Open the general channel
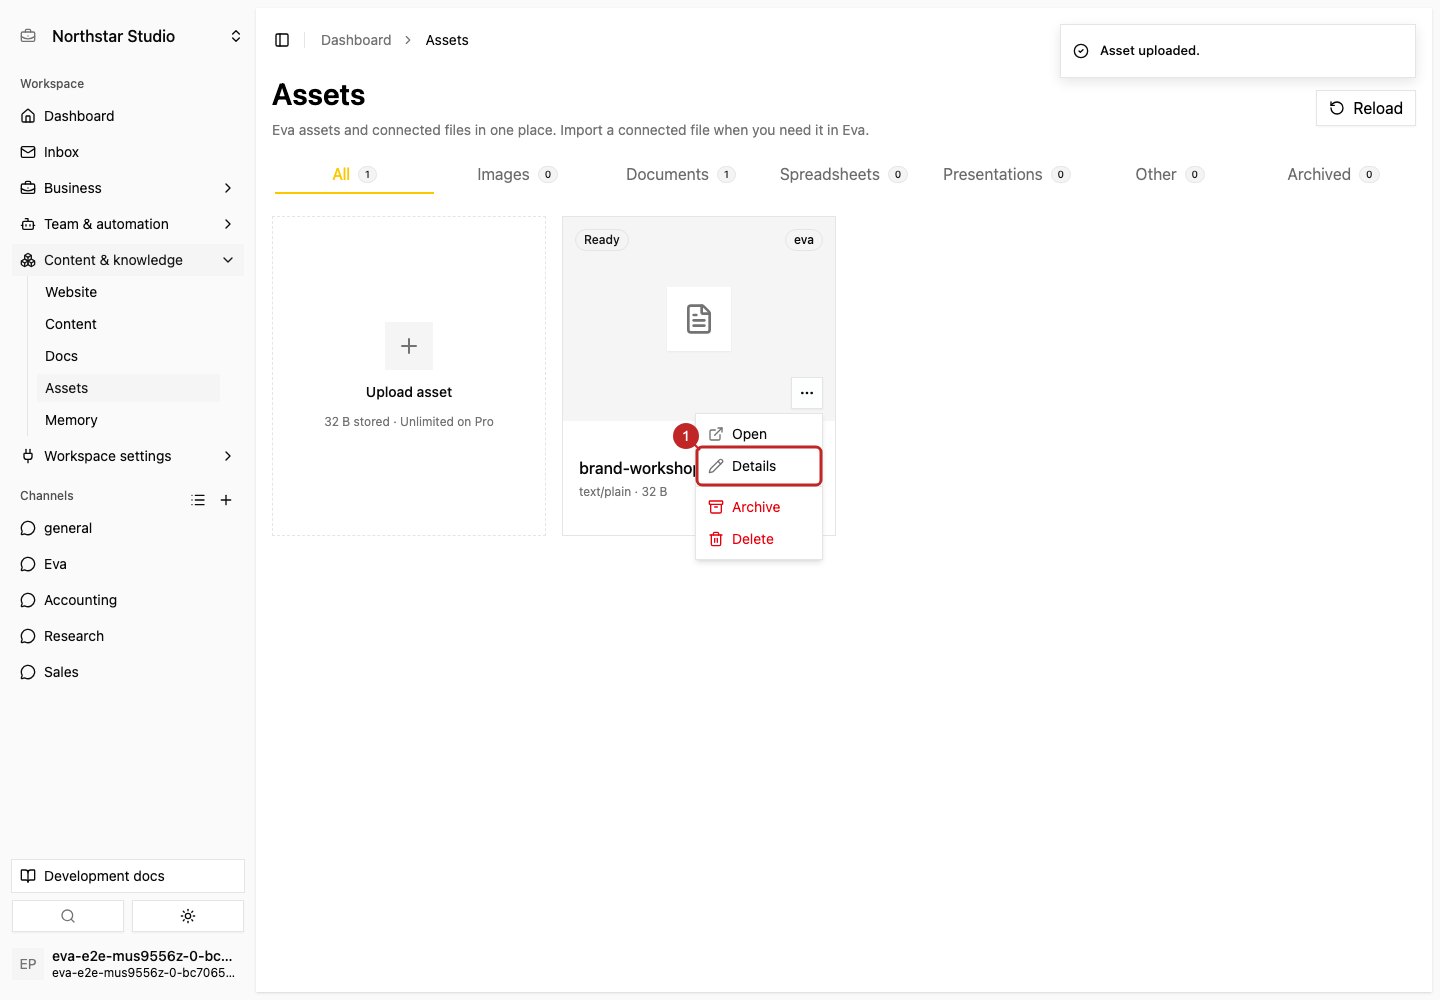 coord(128,528)
